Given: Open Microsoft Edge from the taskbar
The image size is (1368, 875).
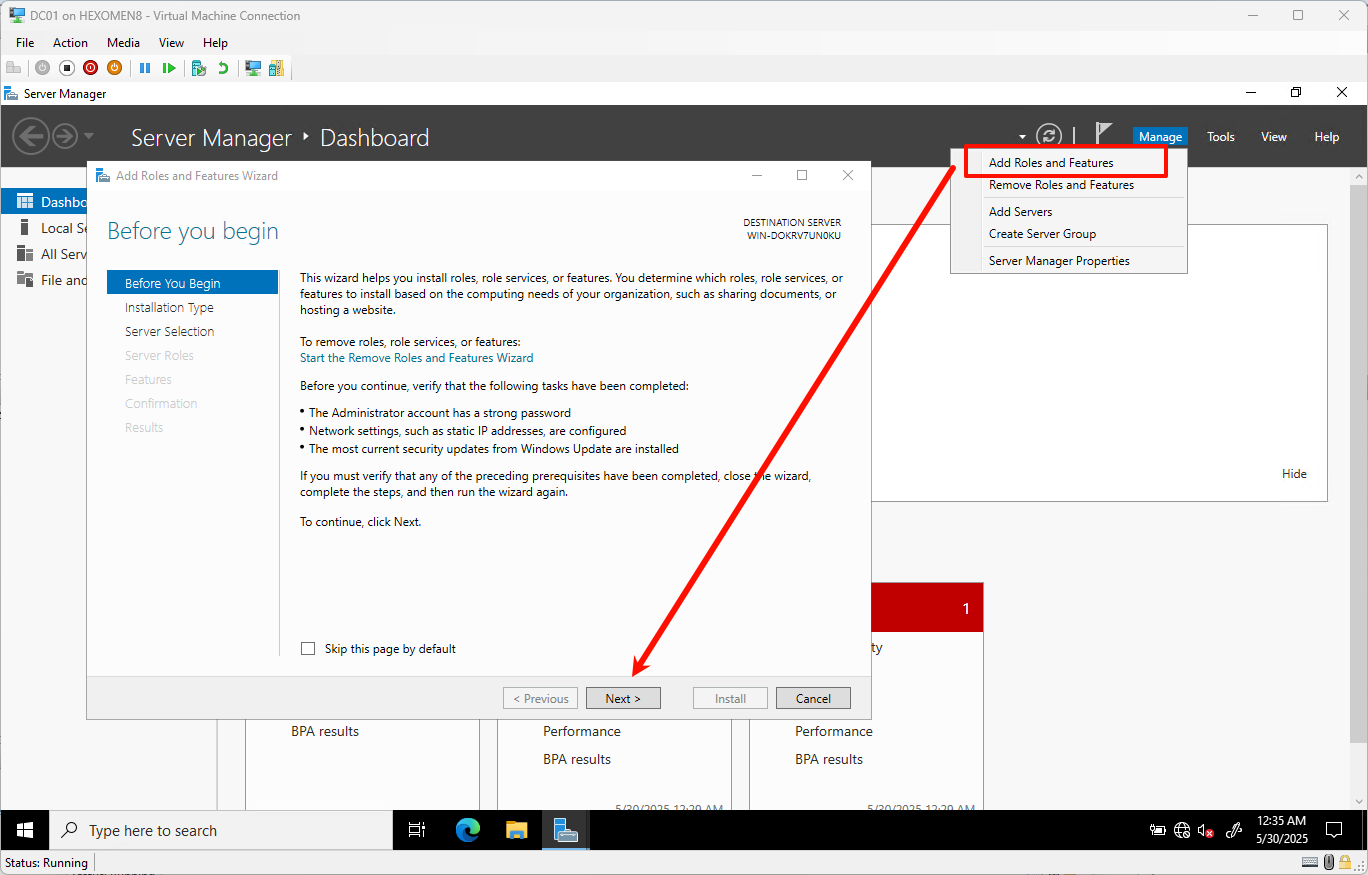Looking at the screenshot, I should click(x=468, y=830).
